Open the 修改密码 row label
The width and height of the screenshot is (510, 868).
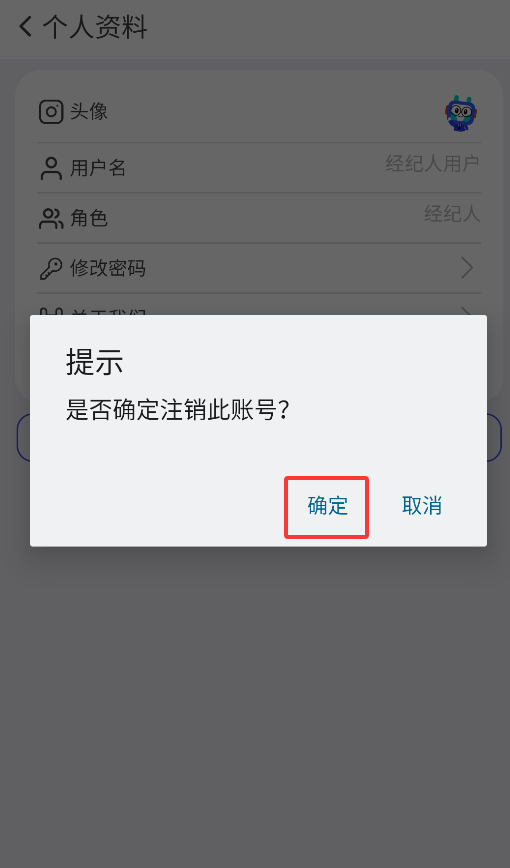pos(107,268)
